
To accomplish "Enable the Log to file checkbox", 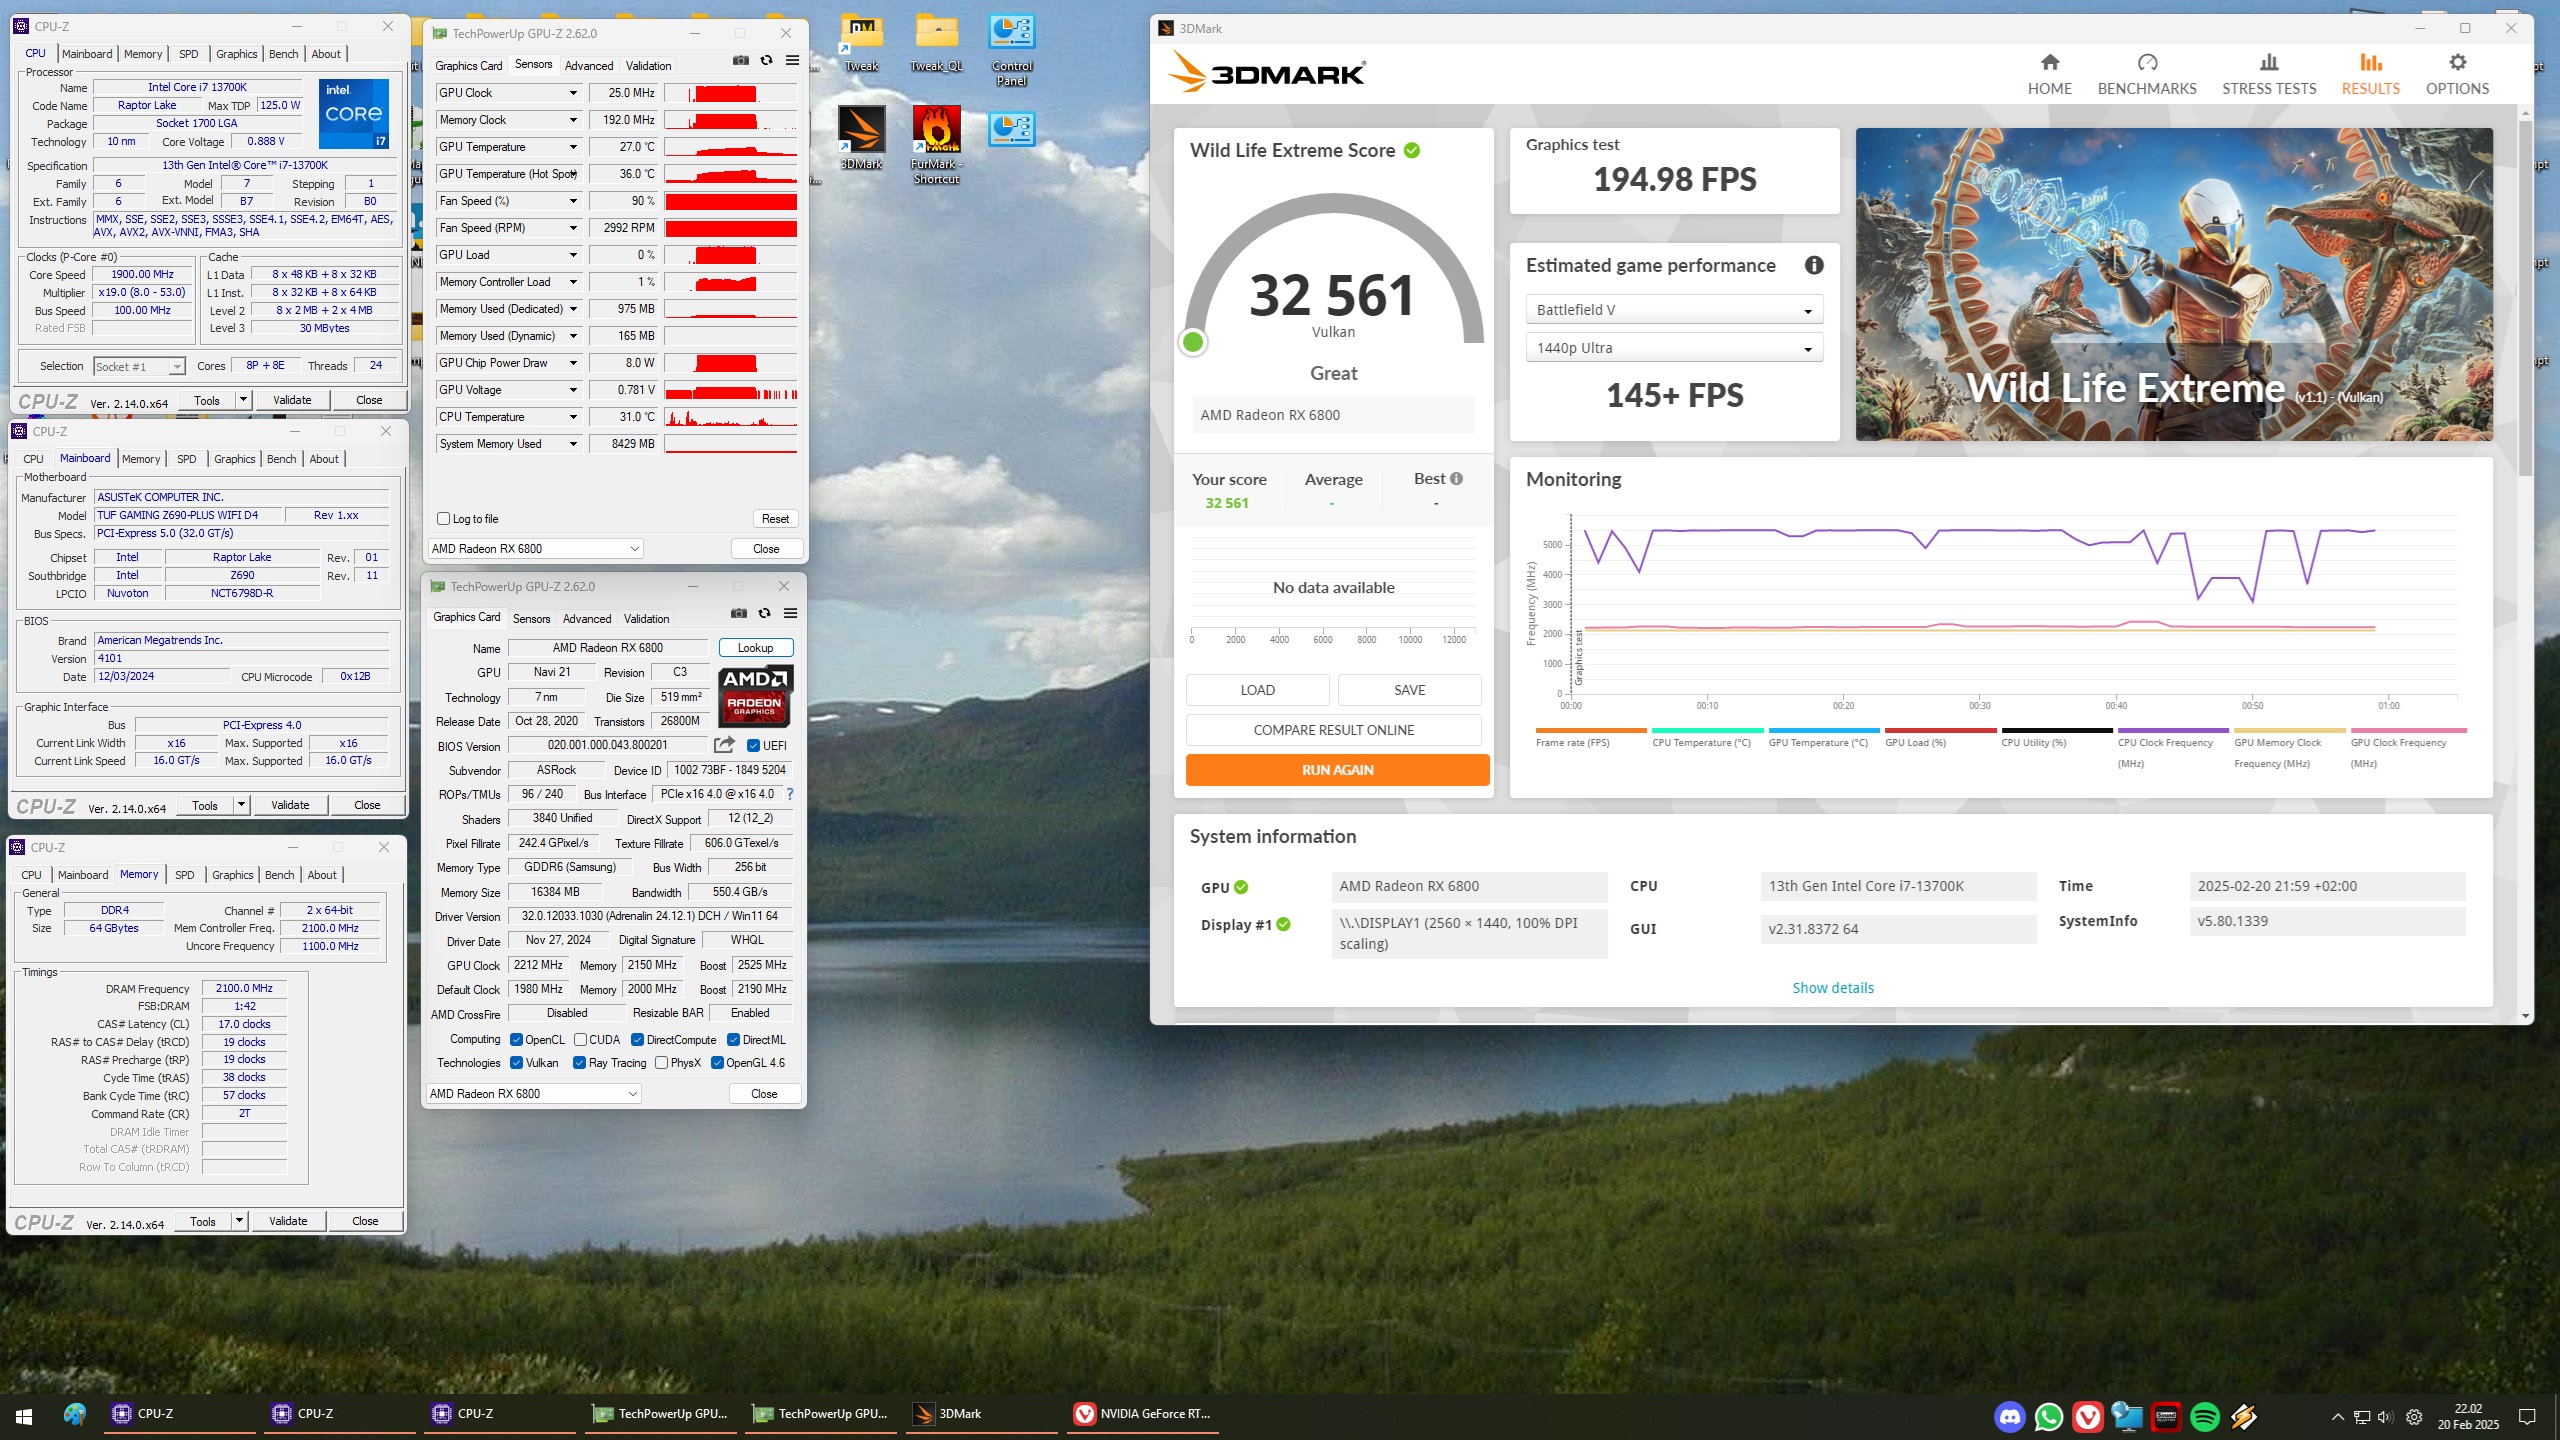I will coord(443,518).
